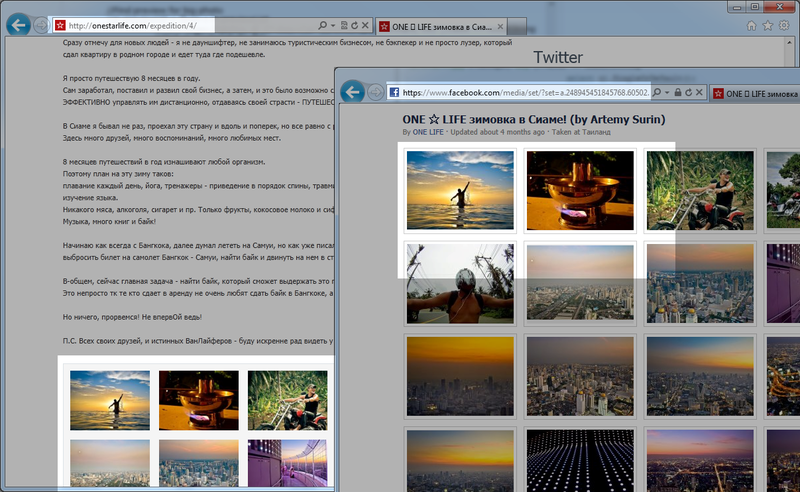Screen dimensions: 800x492
Task: Open Facebook black dotted lights pattern photo
Action: [580, 459]
